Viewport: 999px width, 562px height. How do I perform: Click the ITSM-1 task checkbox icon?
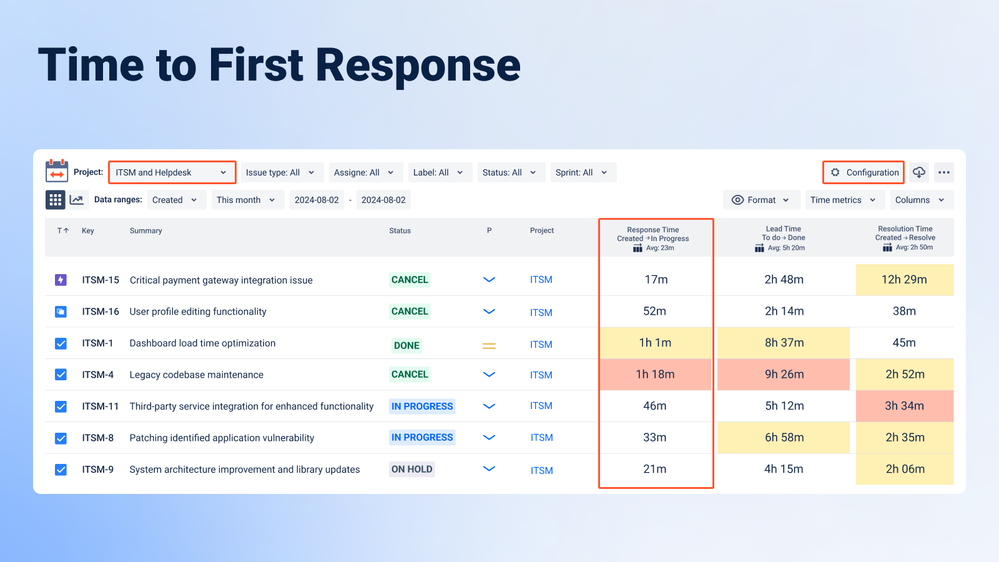point(61,343)
